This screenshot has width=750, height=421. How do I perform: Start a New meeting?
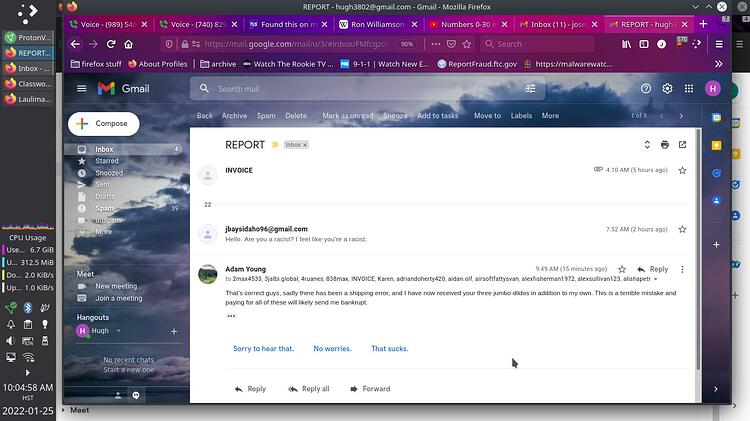pyautogui.click(x=116, y=286)
